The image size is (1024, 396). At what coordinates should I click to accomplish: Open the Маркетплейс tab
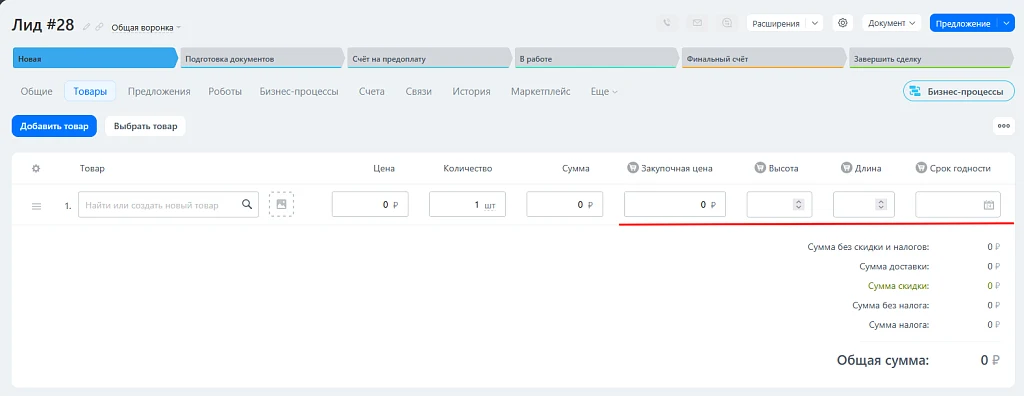(541, 91)
